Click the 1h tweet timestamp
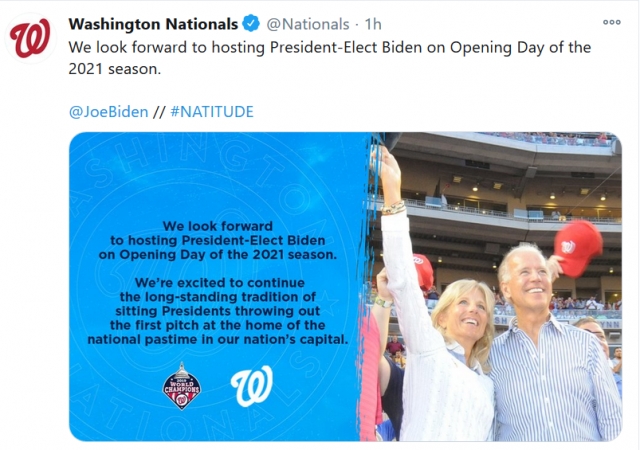This screenshot has width=640, height=450. (373, 24)
